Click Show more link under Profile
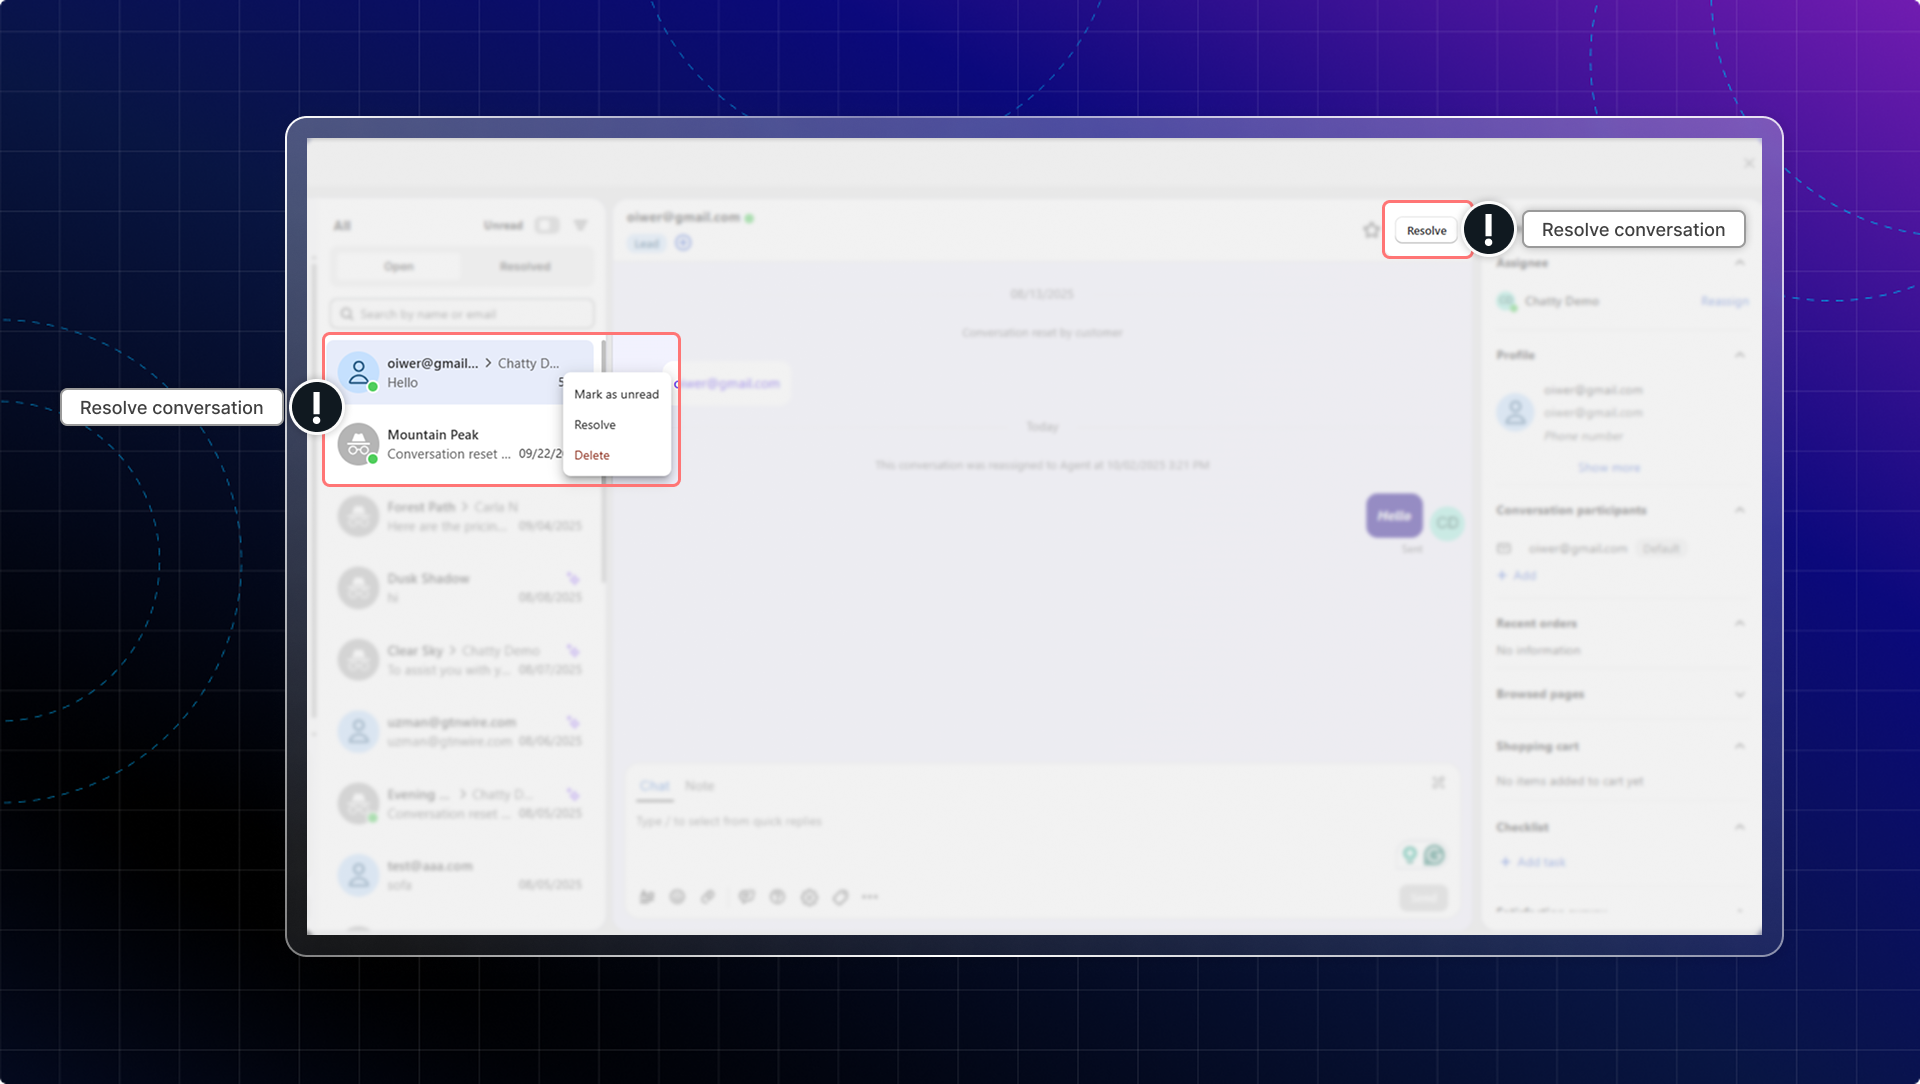The width and height of the screenshot is (1920, 1084). (1609, 468)
